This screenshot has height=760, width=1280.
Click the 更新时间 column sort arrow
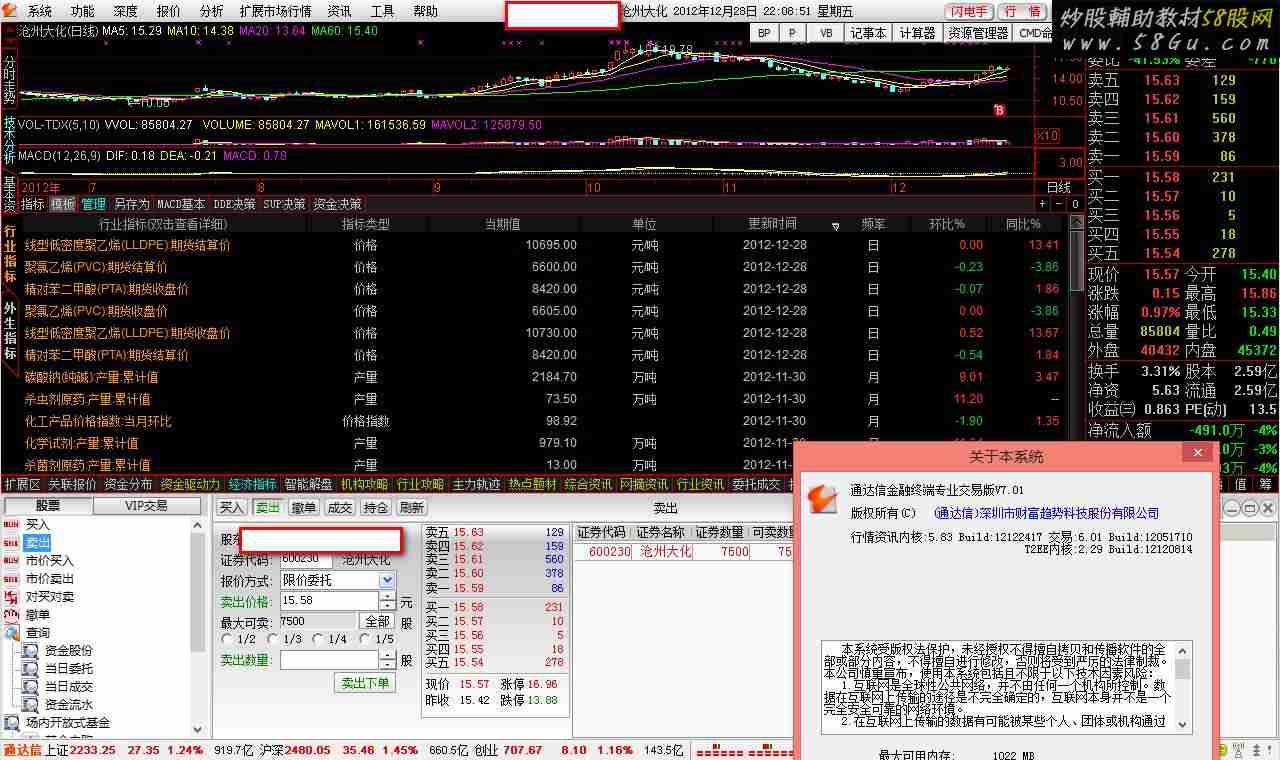pyautogui.click(x=836, y=226)
